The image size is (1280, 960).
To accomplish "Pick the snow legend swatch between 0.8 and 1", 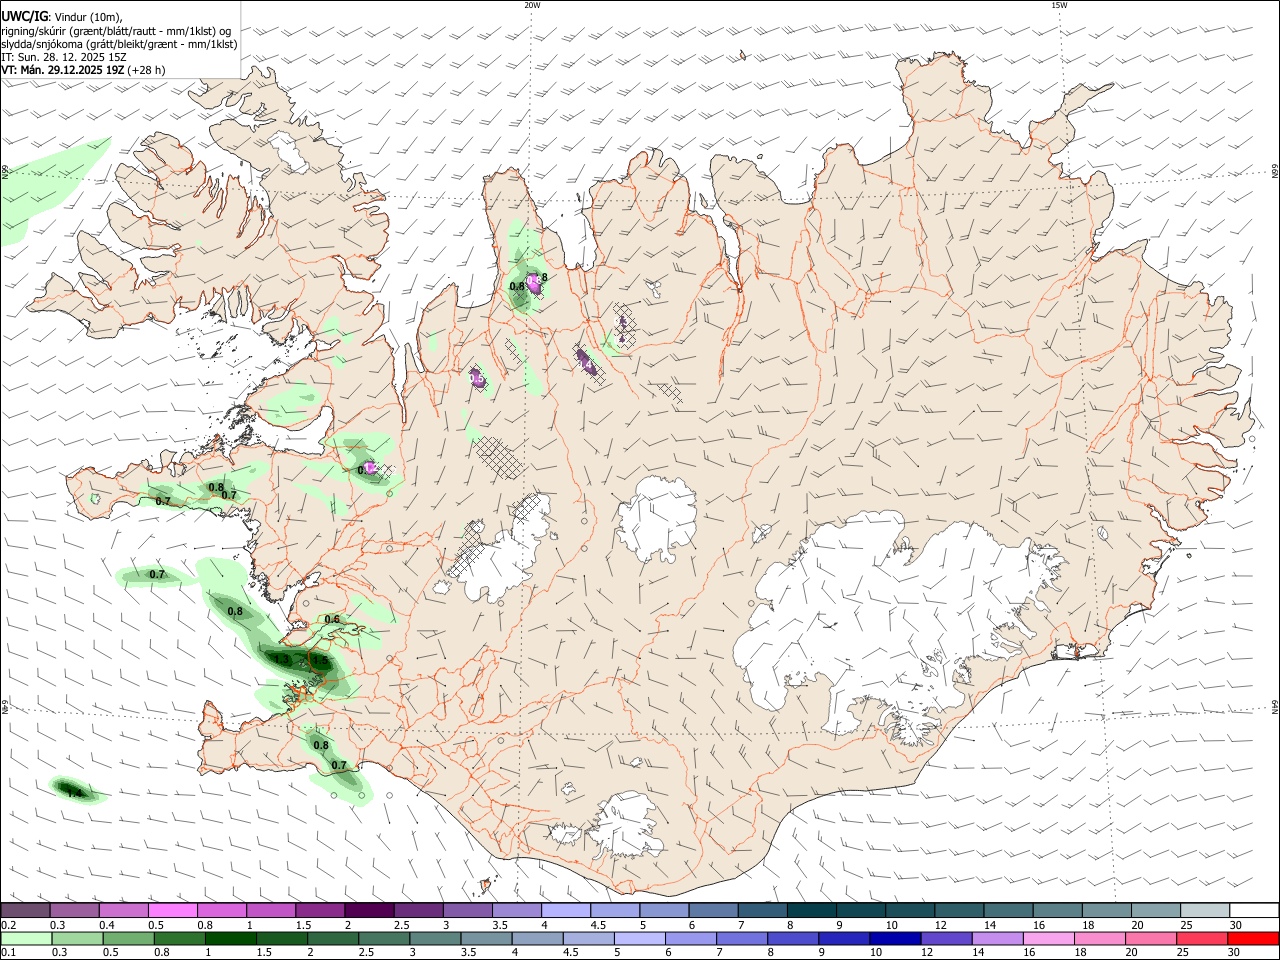I will pyautogui.click(x=221, y=910).
